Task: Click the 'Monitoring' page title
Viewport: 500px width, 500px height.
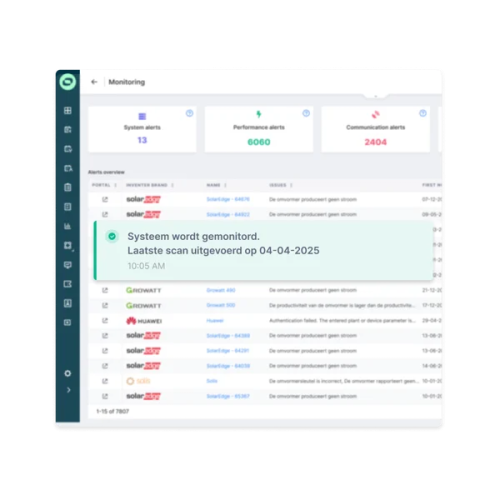Action: pyautogui.click(x=127, y=82)
